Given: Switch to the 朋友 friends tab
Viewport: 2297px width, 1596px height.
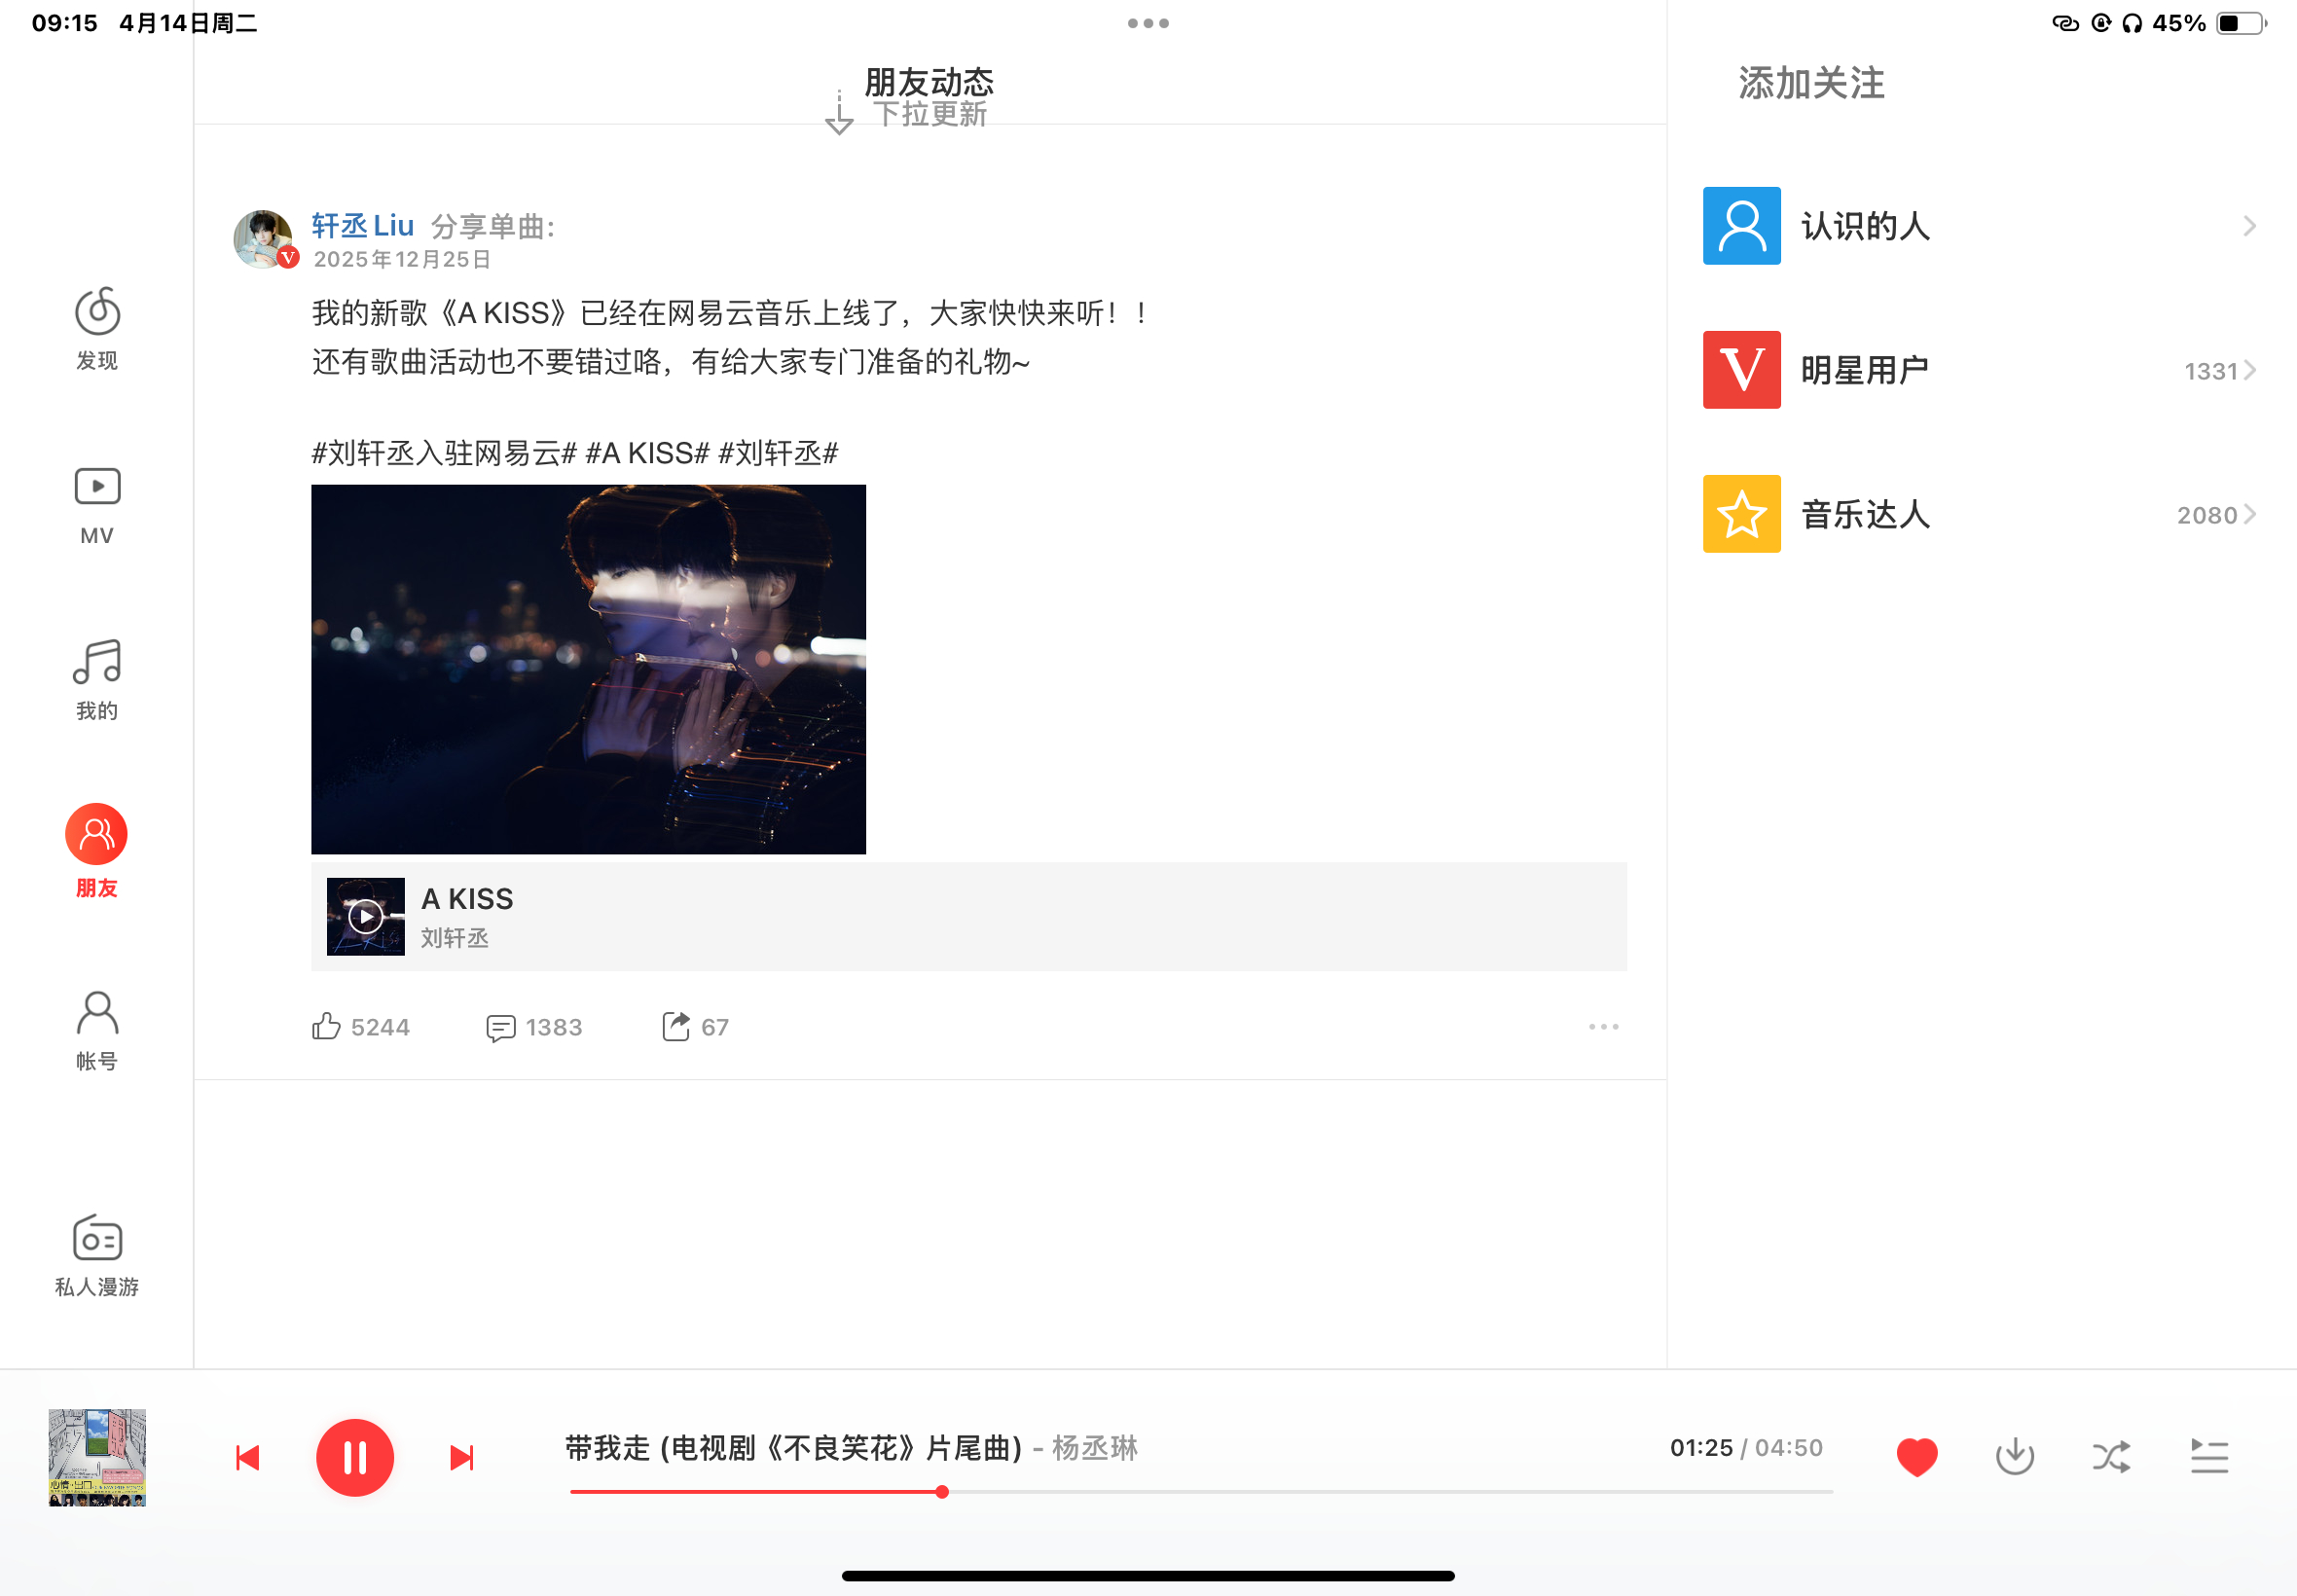Looking at the screenshot, I should tap(96, 848).
